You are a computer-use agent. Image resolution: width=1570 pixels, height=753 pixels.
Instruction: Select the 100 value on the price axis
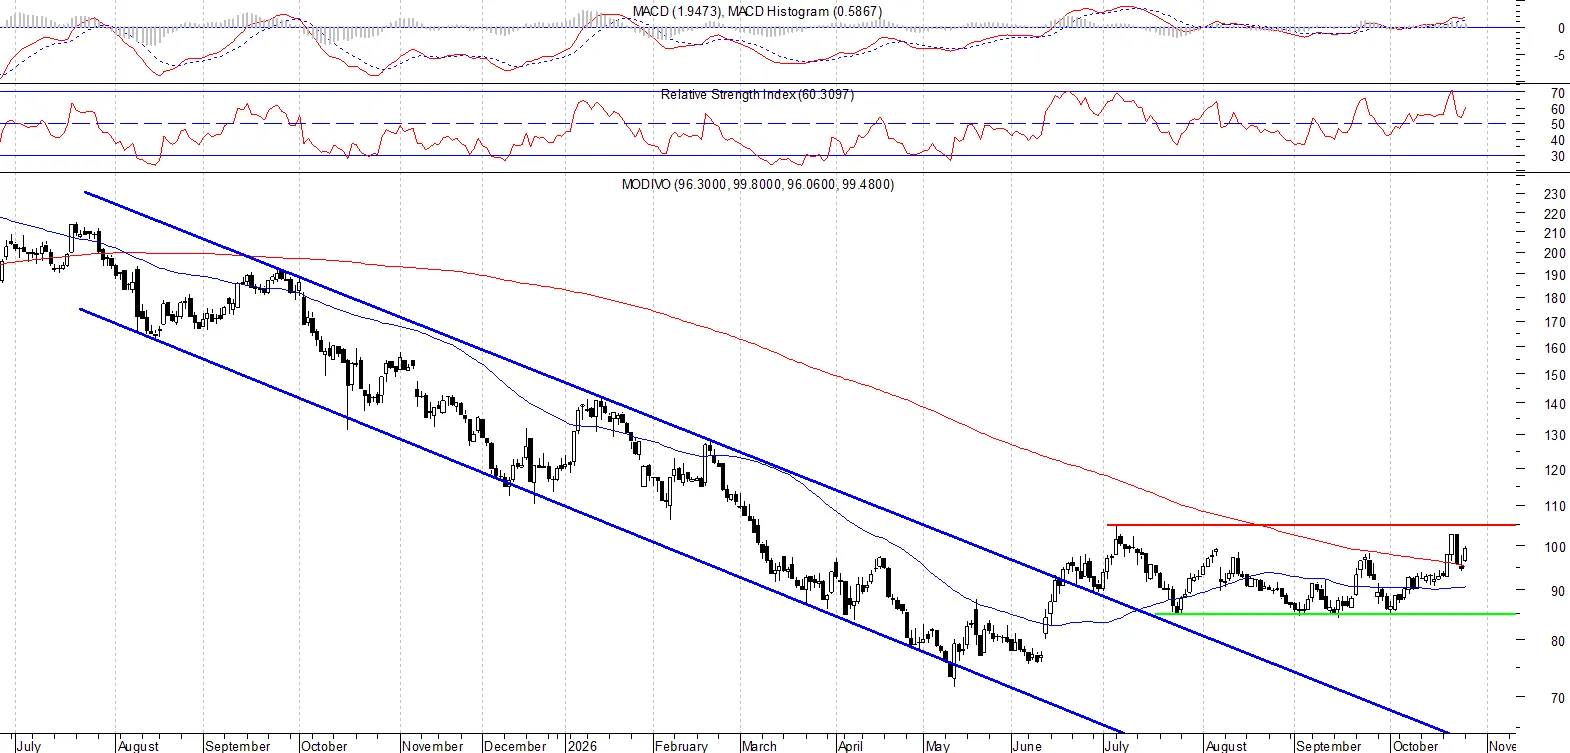pos(1555,546)
